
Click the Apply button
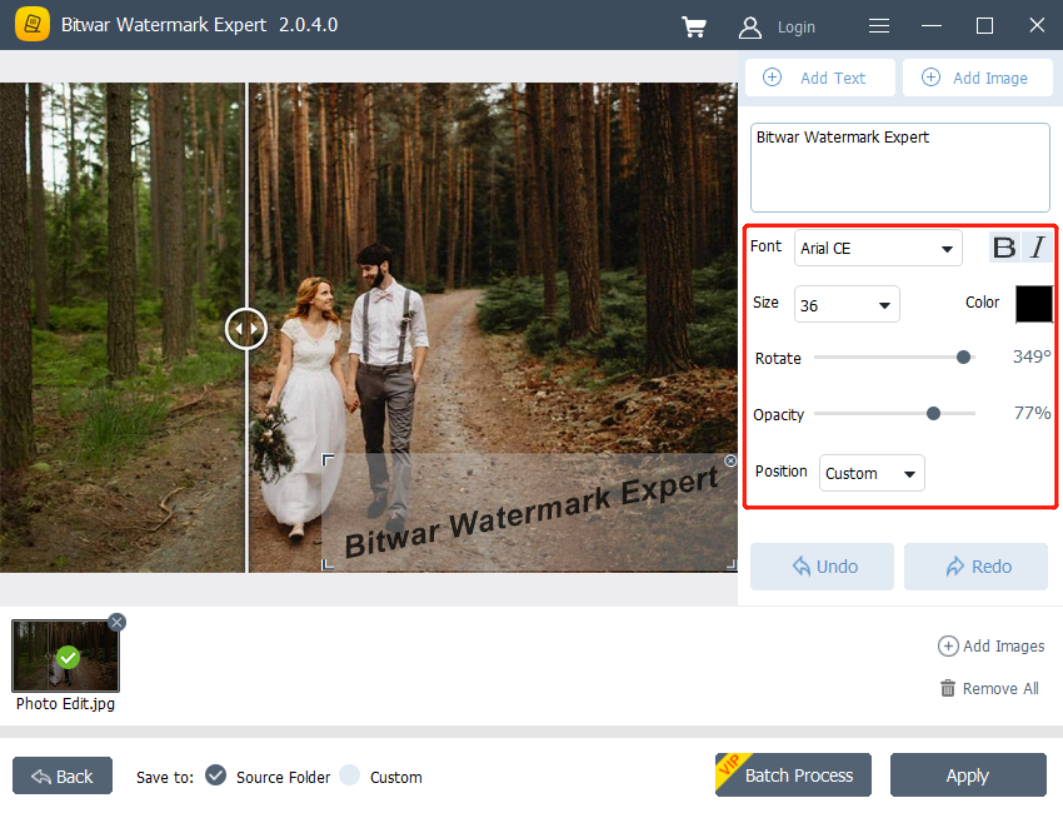coord(967,775)
